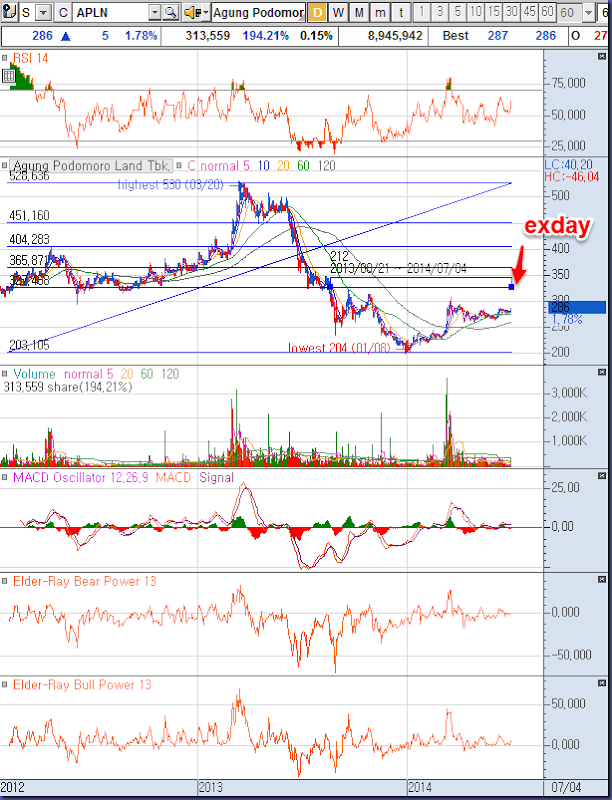
Task: Click the 8,945,942 value in quote bar
Action: pyautogui.click(x=395, y=36)
